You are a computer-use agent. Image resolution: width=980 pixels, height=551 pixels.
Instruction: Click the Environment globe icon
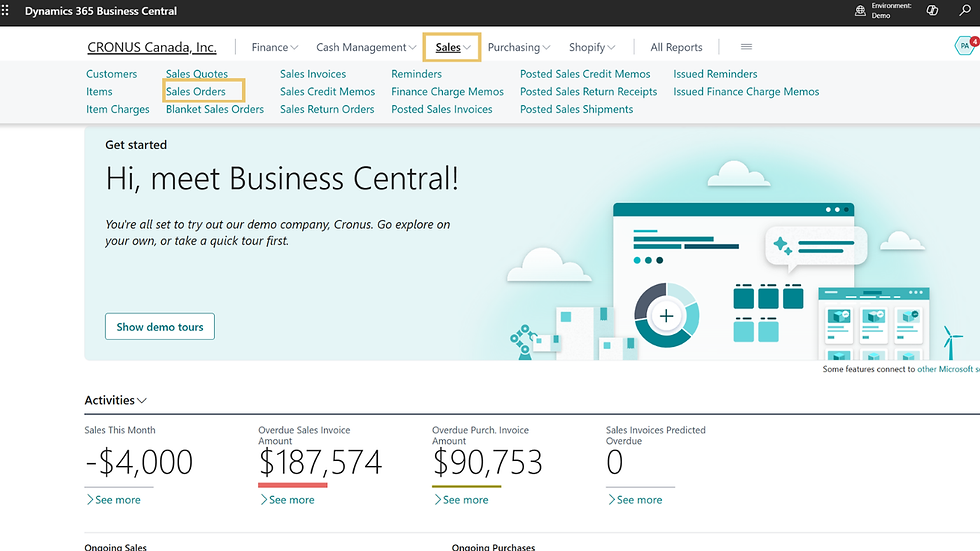pyautogui.click(x=860, y=11)
